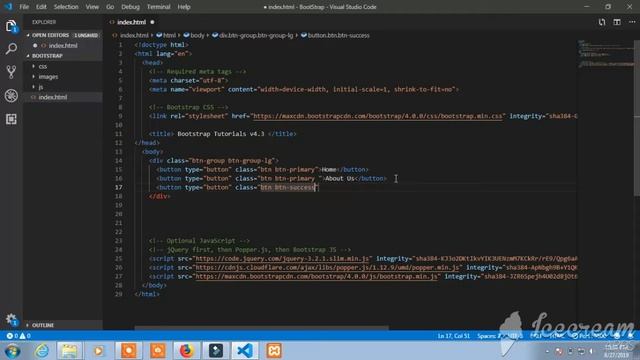Click the Split Editor icon
The width and height of the screenshot is (640, 360).
coord(617,22)
